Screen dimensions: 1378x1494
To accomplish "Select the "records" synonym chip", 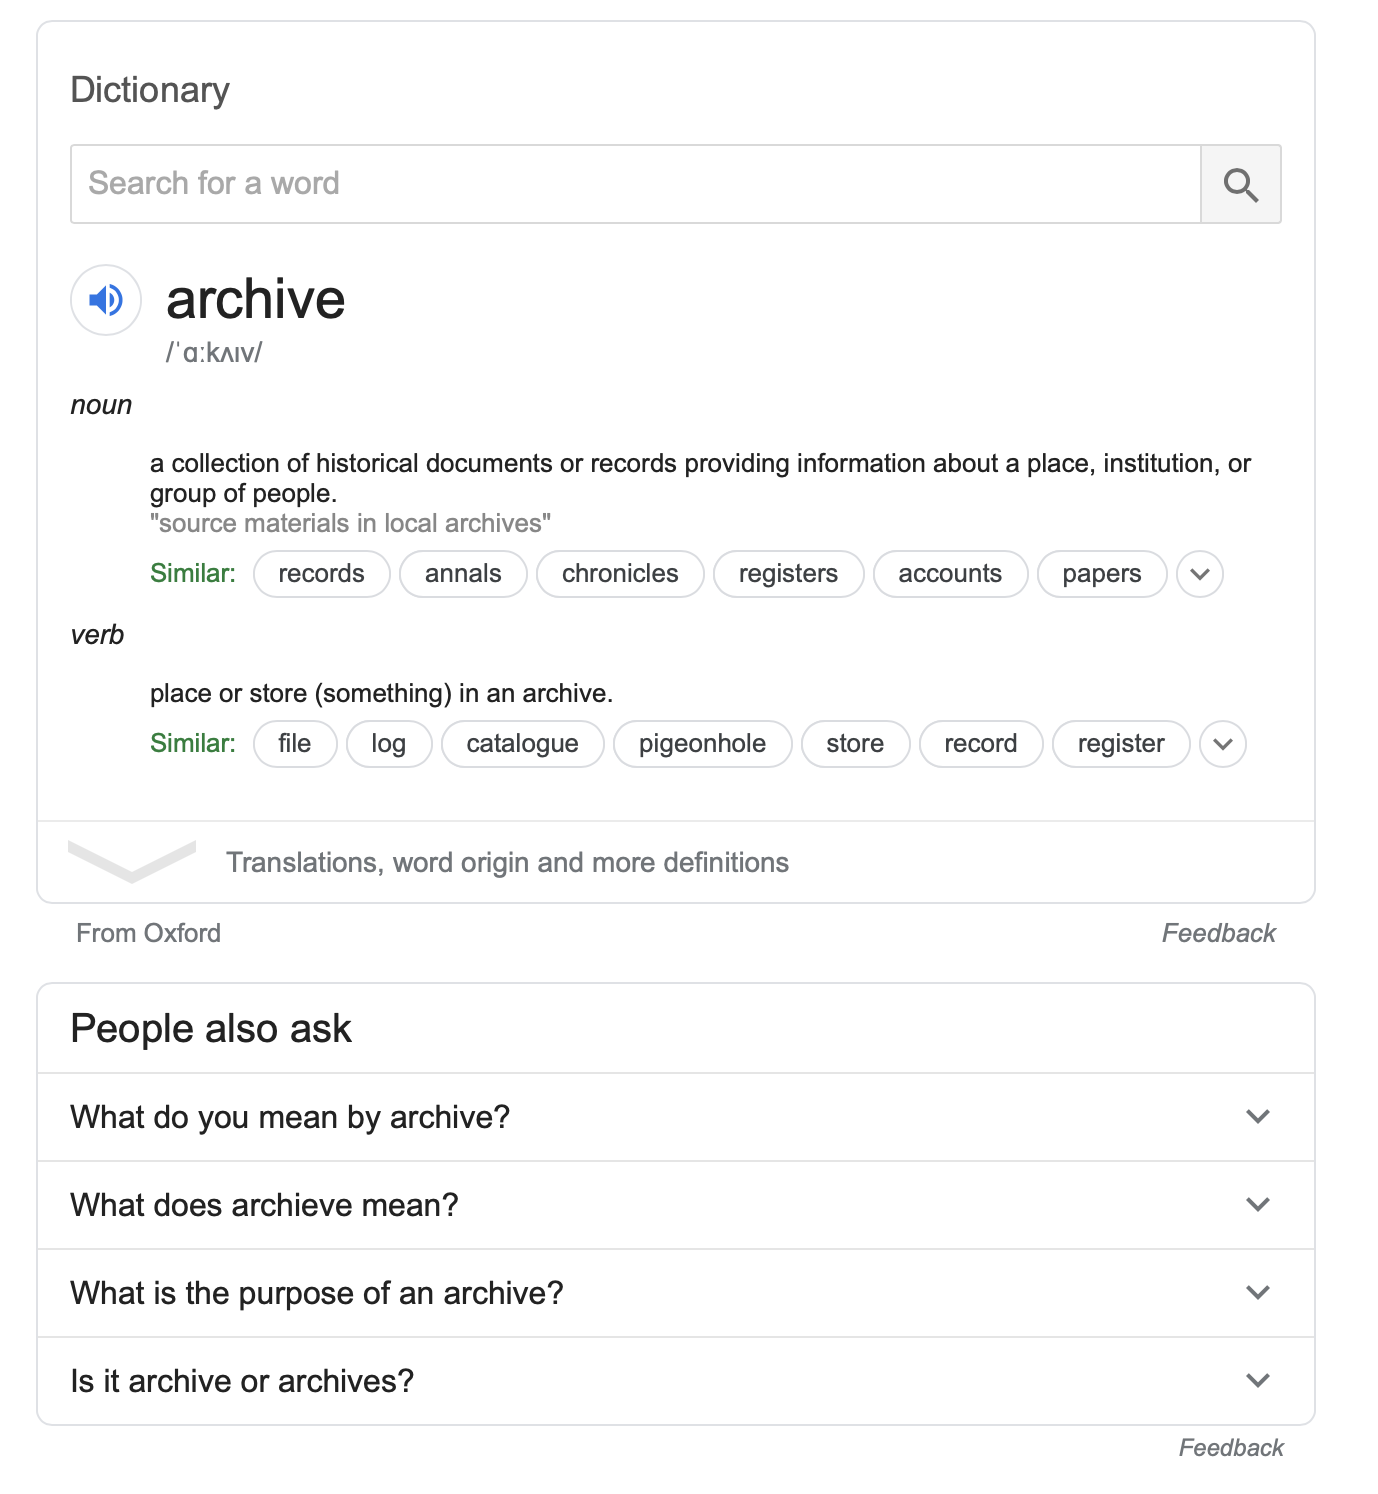I will pos(321,574).
